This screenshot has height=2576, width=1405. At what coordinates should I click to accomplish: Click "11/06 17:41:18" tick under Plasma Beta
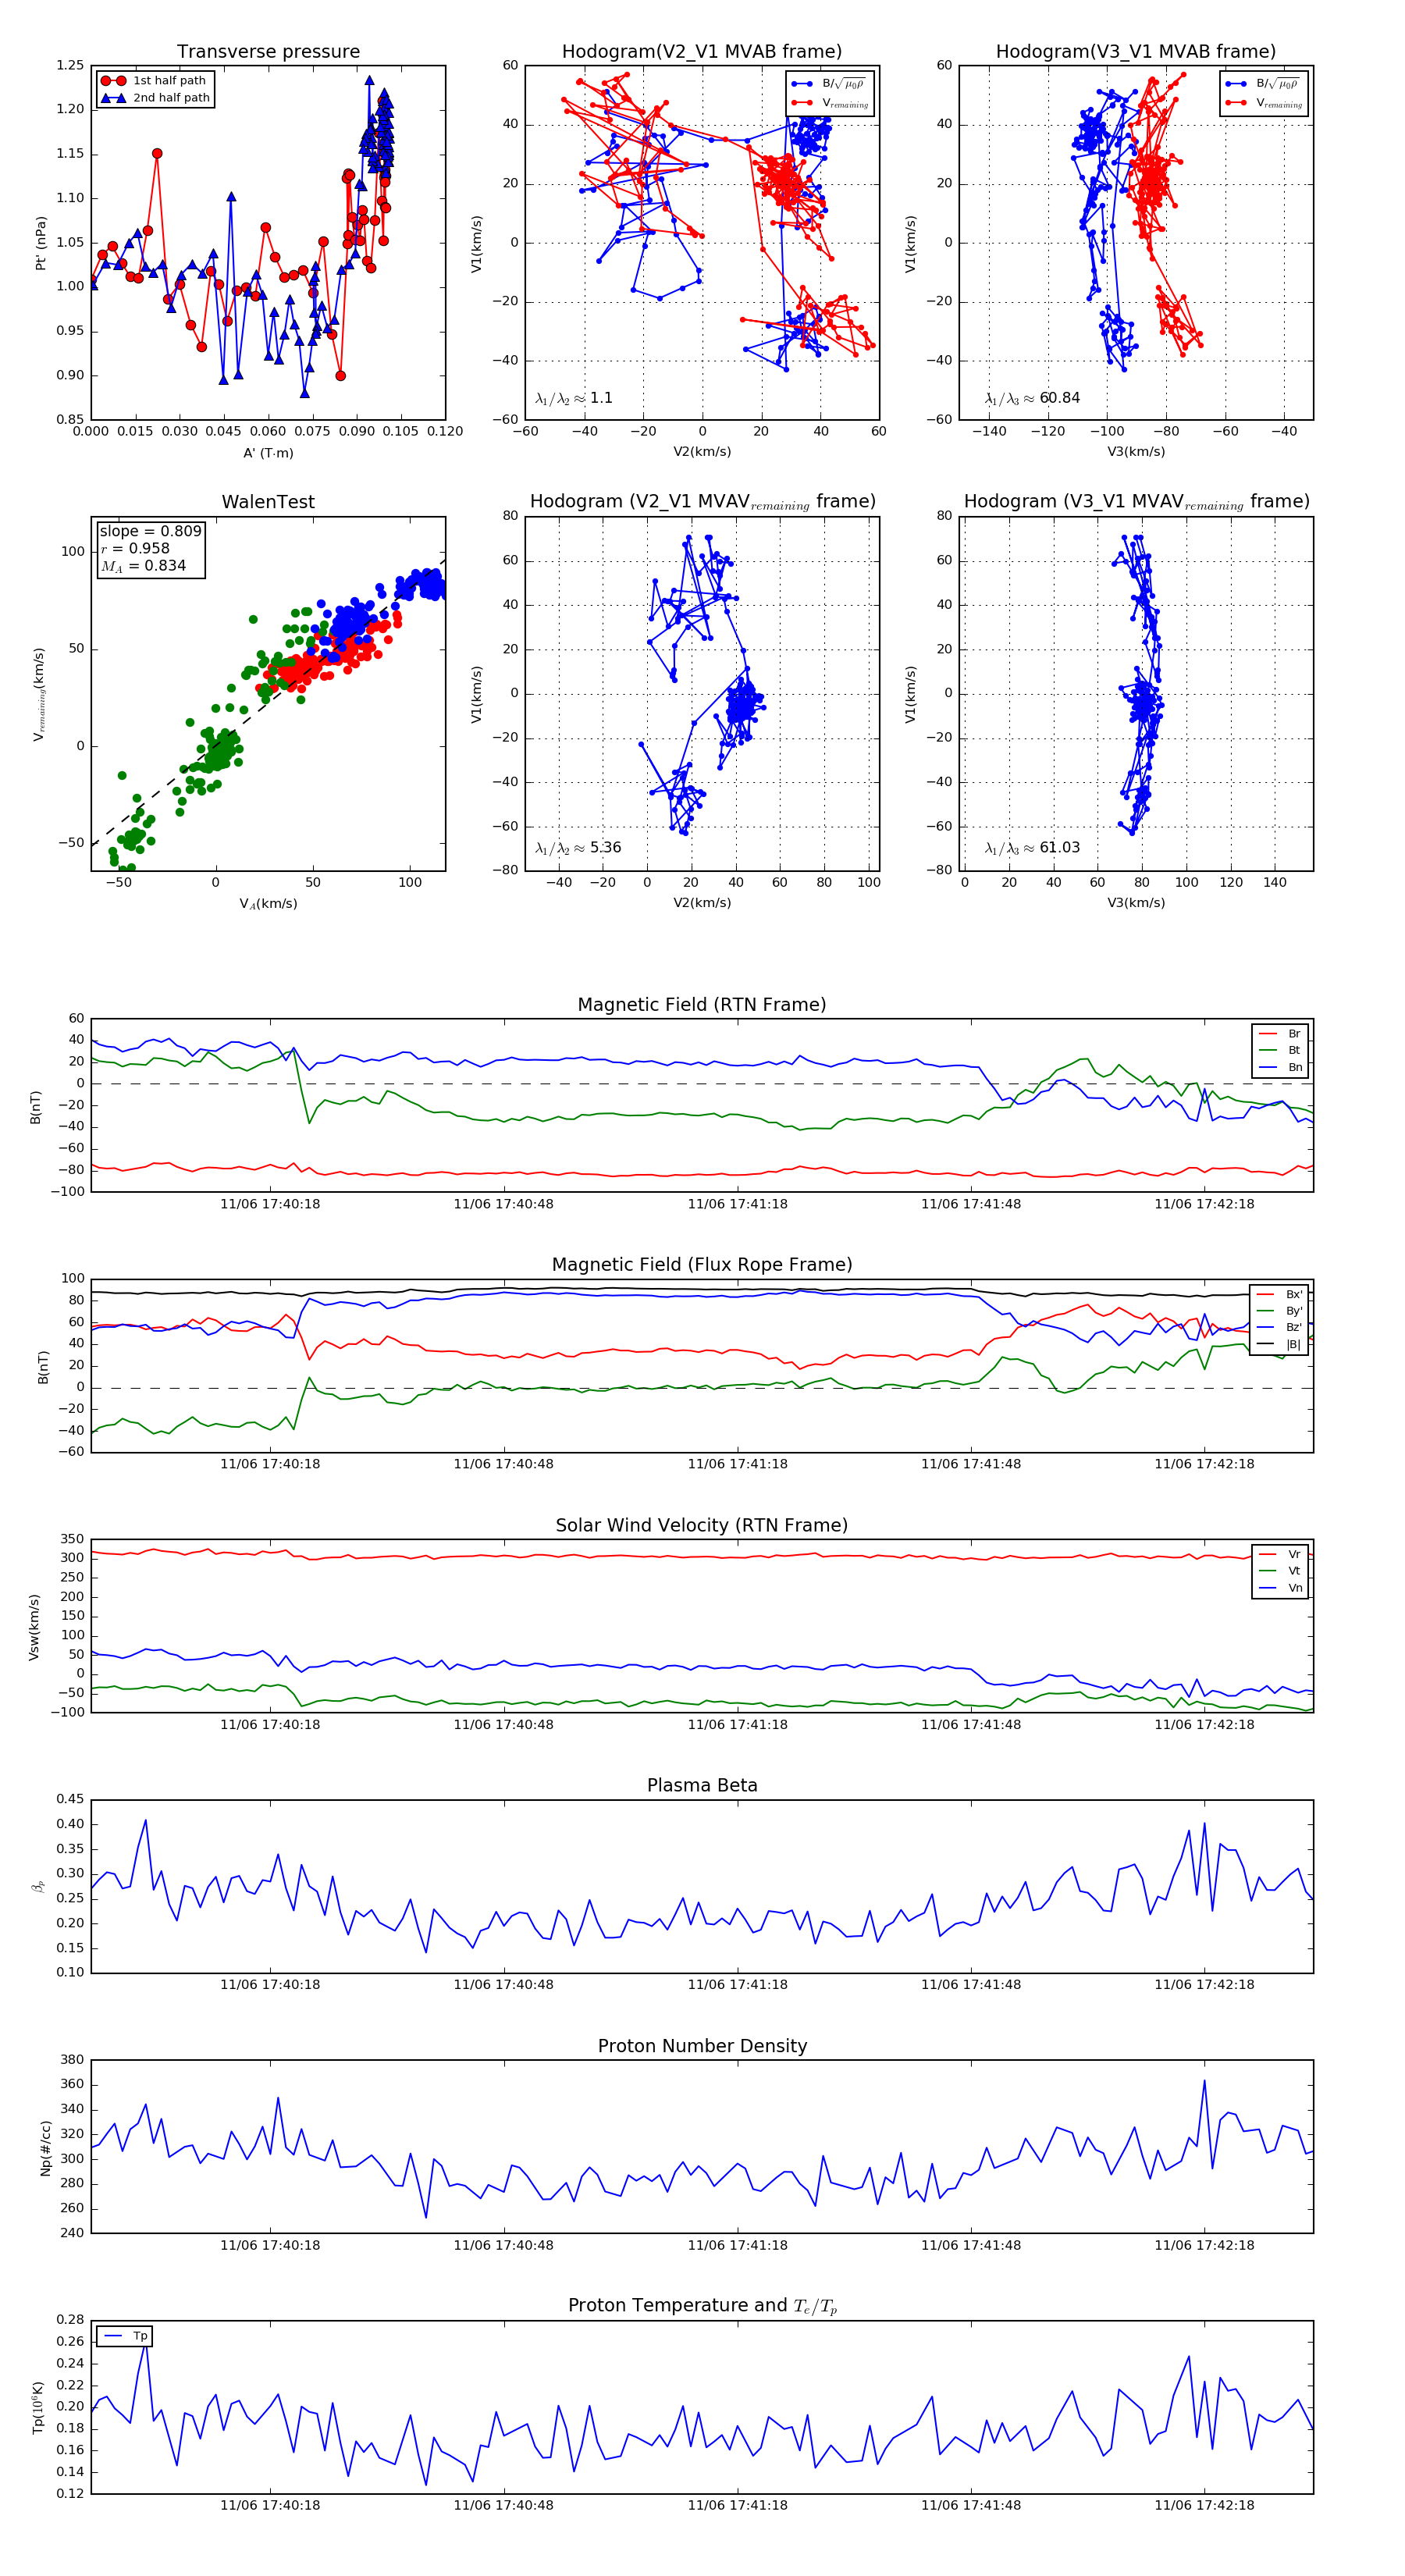[x=737, y=1985]
